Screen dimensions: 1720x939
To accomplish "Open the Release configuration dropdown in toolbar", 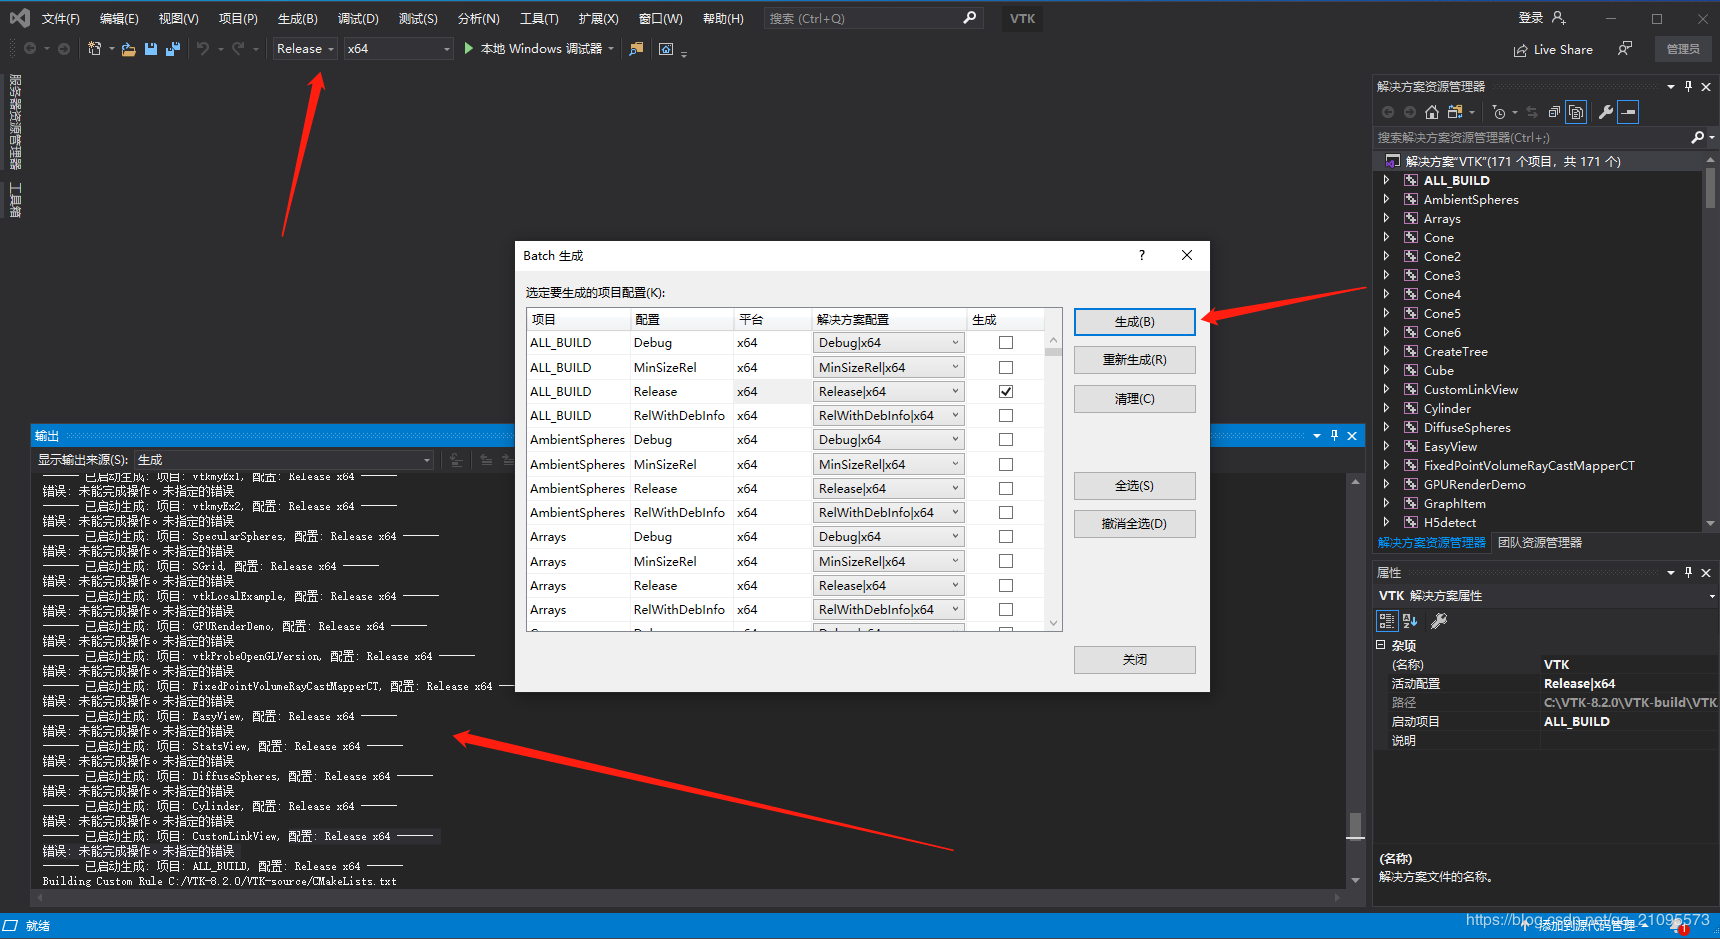I will [305, 49].
